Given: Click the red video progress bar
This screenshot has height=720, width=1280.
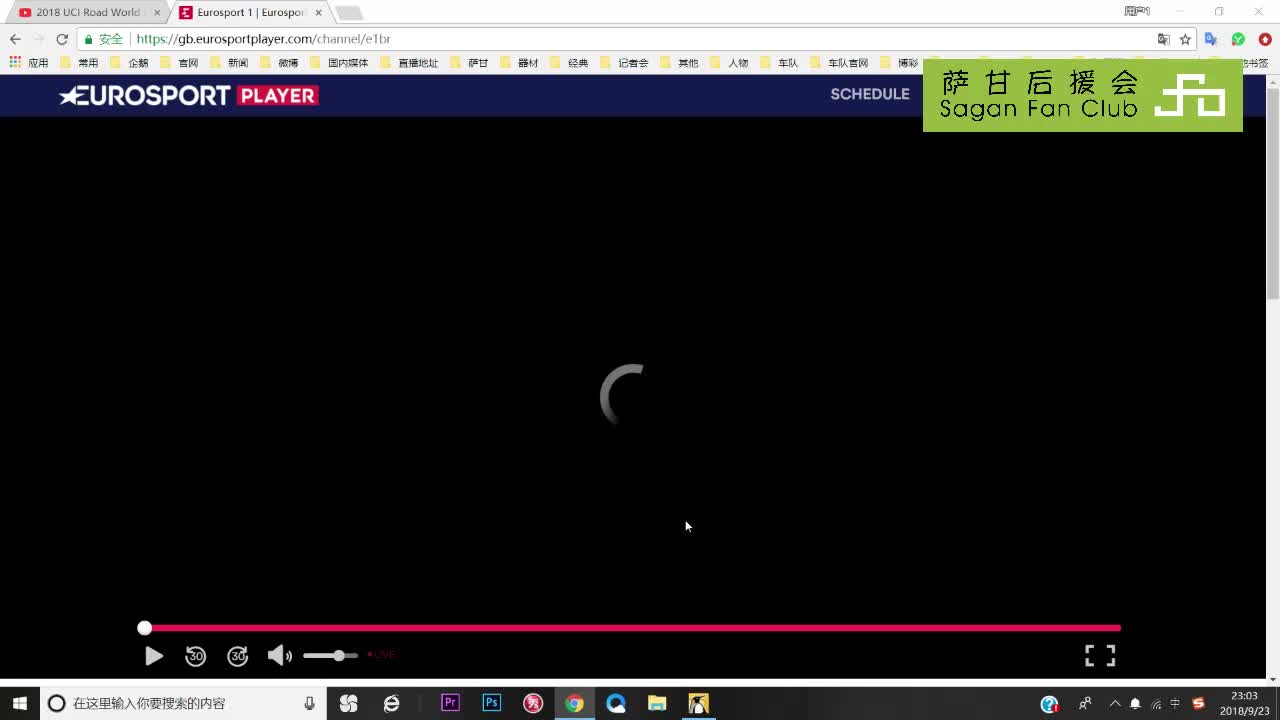Looking at the screenshot, I should coord(632,628).
